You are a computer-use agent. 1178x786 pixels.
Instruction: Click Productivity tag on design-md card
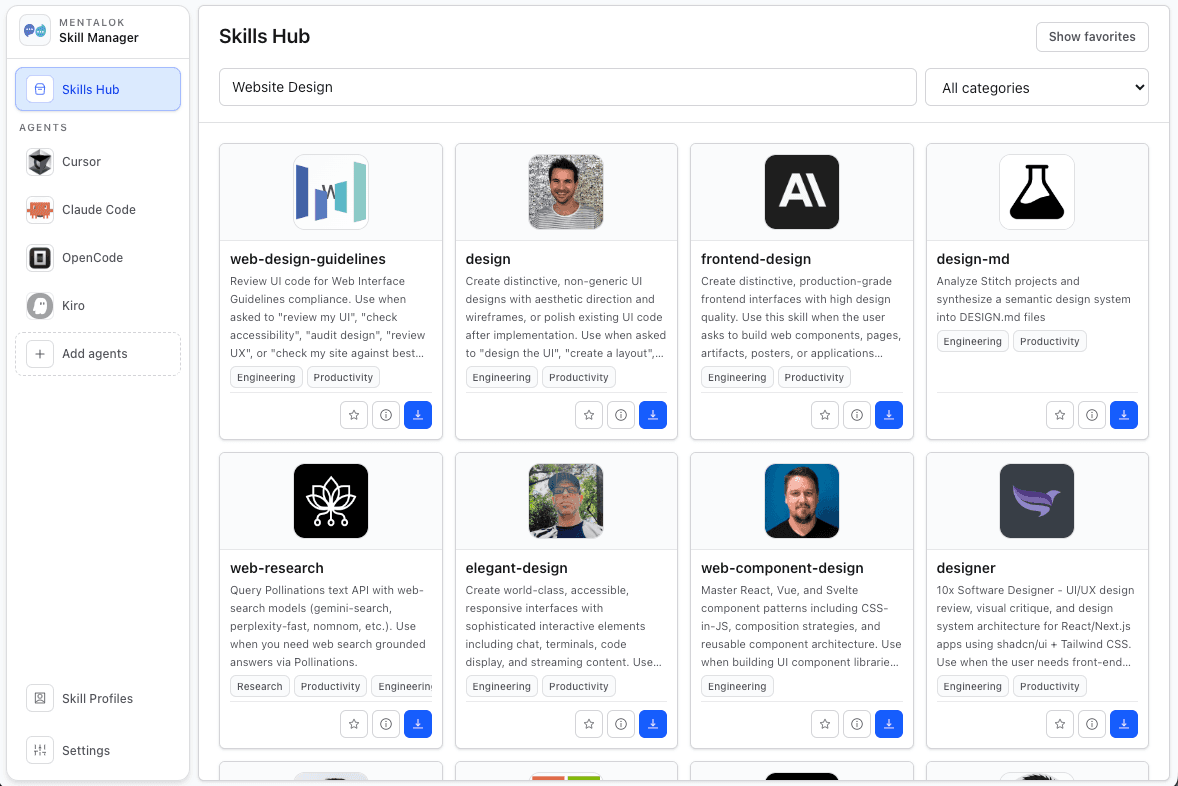tap(1050, 341)
